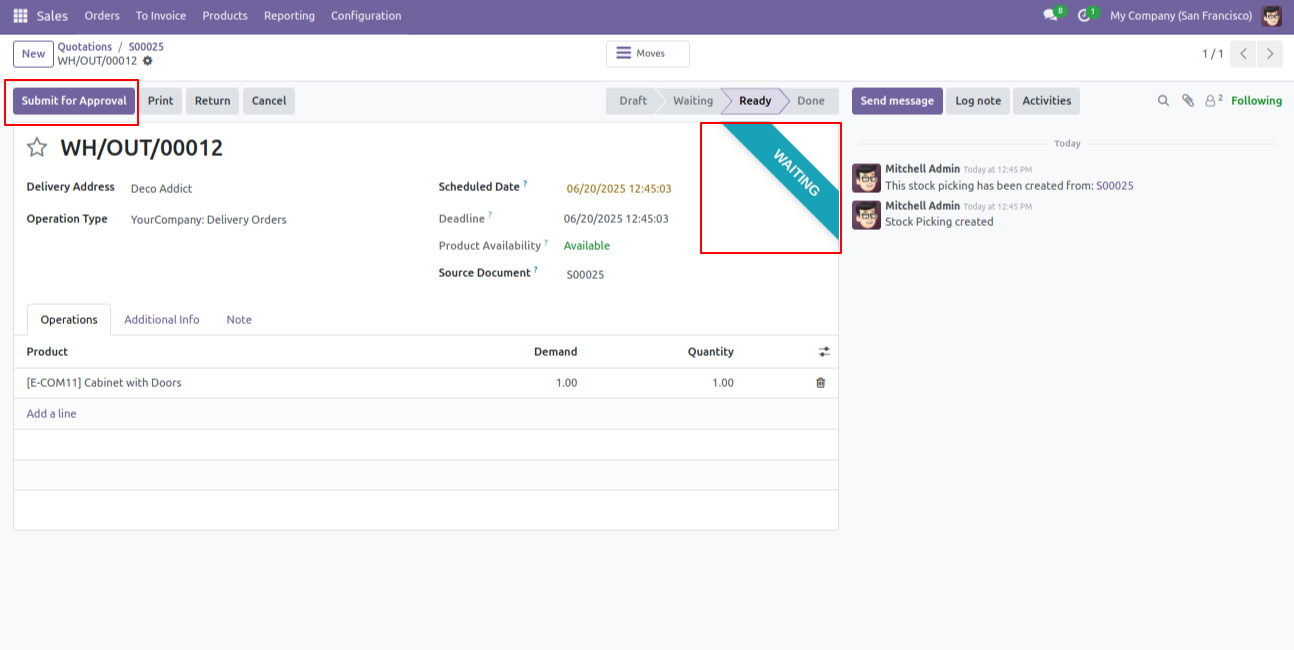Click Send message in chatter
The image size is (1294, 650).
[x=897, y=101]
